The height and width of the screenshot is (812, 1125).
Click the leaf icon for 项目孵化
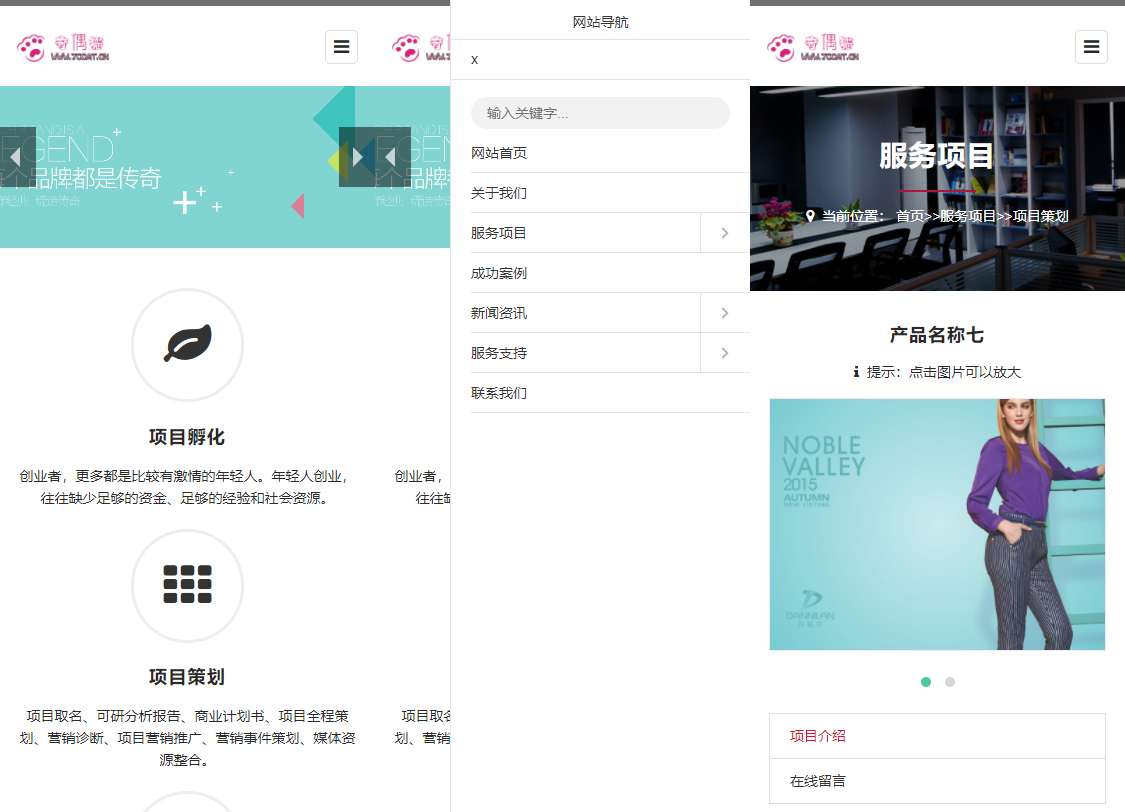187,344
